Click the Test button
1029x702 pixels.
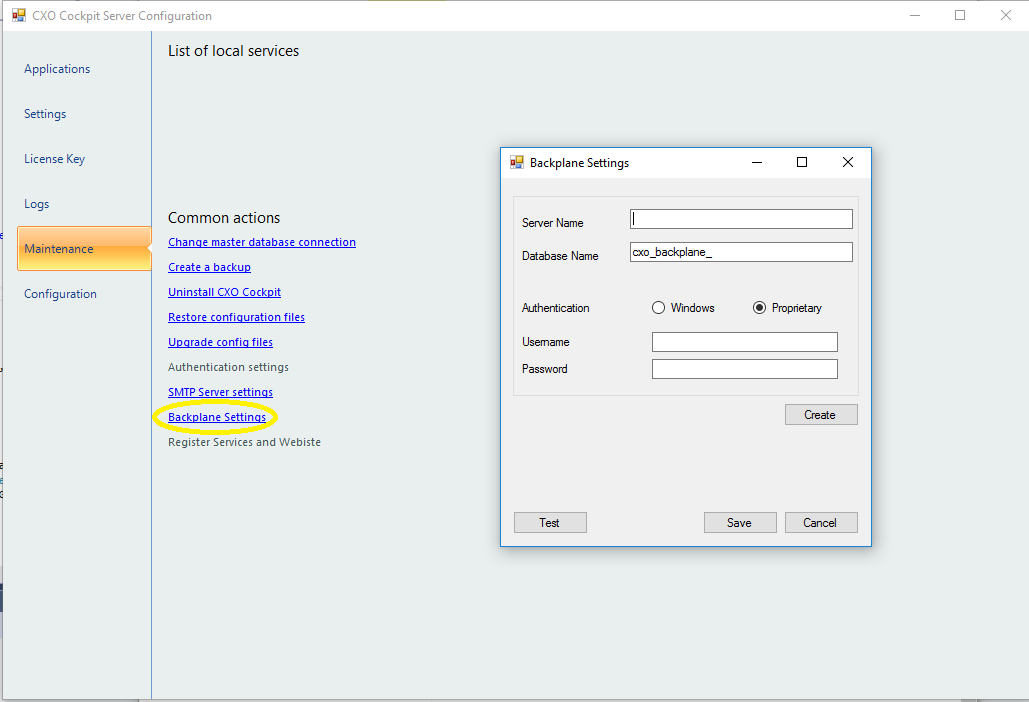pyautogui.click(x=550, y=523)
